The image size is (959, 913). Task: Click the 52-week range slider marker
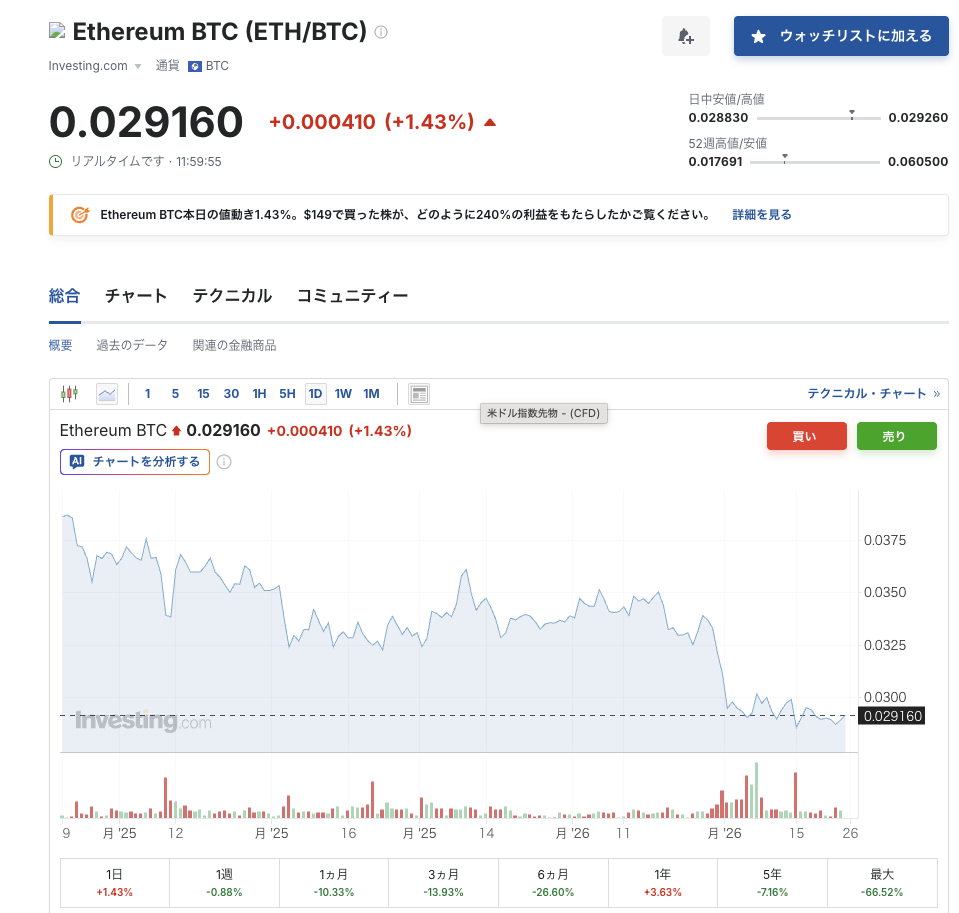tap(785, 157)
